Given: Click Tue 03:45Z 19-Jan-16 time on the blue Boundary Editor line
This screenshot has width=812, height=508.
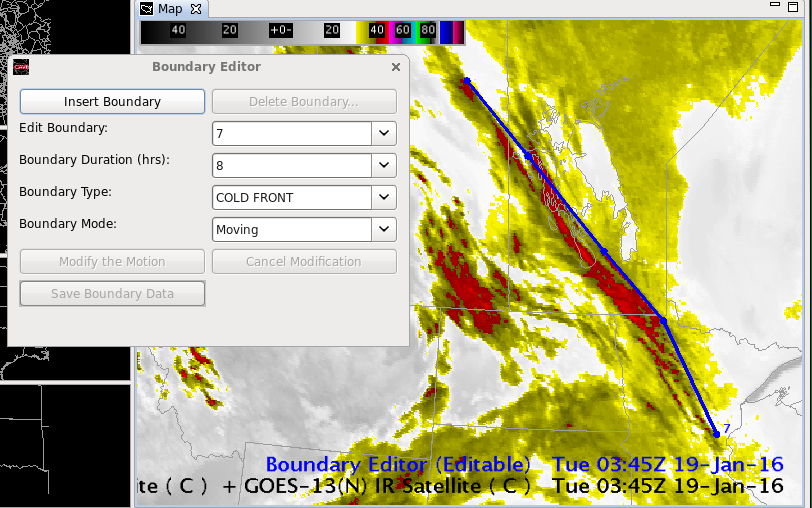Looking at the screenshot, I should (x=668, y=465).
